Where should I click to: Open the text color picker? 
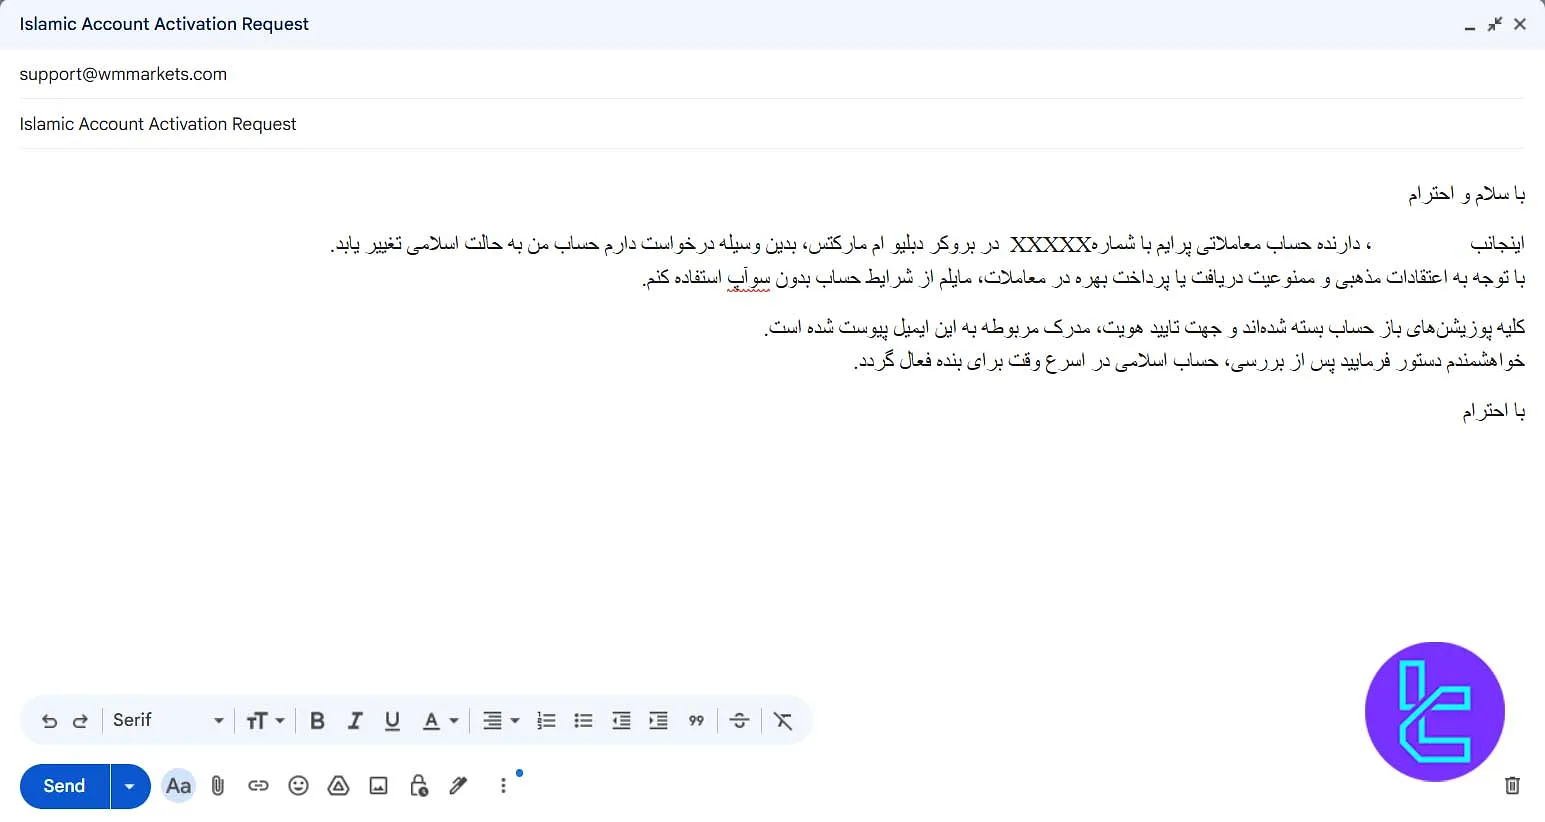(440, 720)
